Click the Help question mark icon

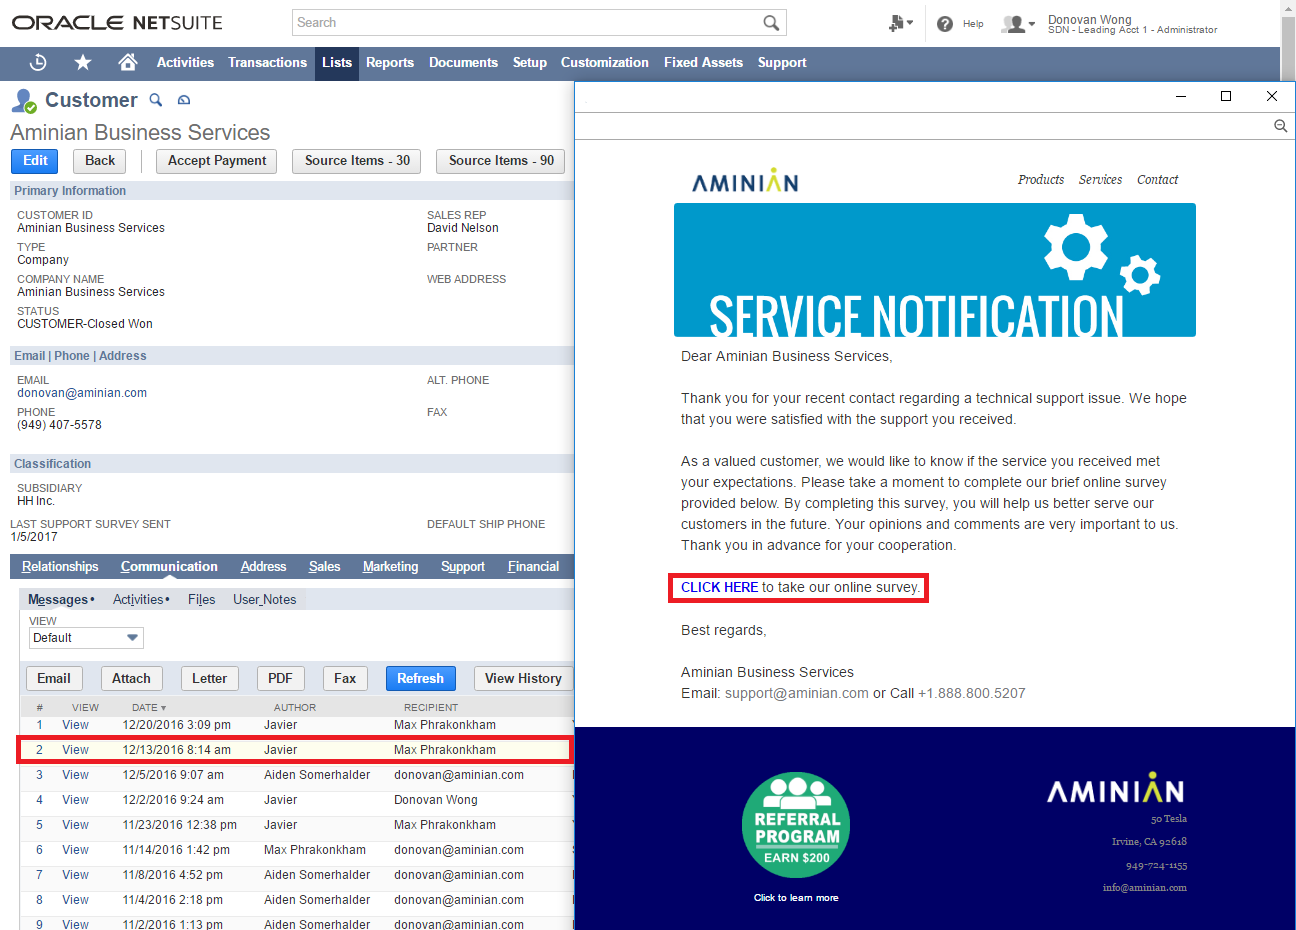[945, 24]
